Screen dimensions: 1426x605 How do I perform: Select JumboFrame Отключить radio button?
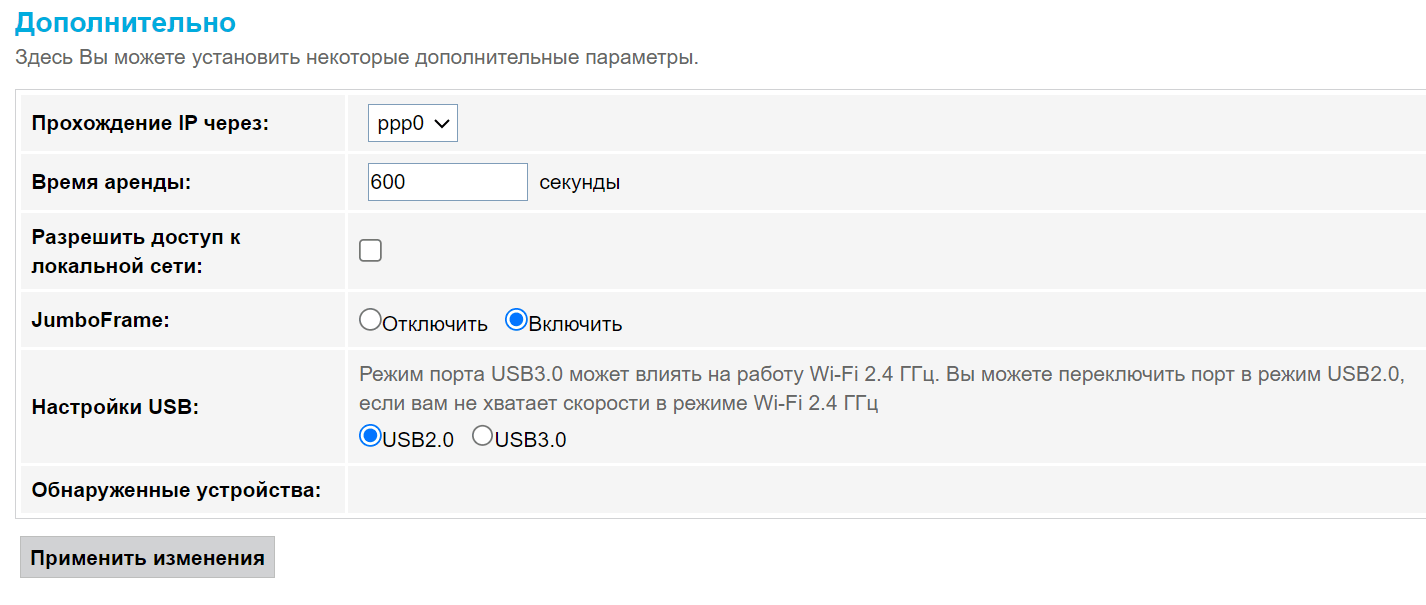(370, 320)
